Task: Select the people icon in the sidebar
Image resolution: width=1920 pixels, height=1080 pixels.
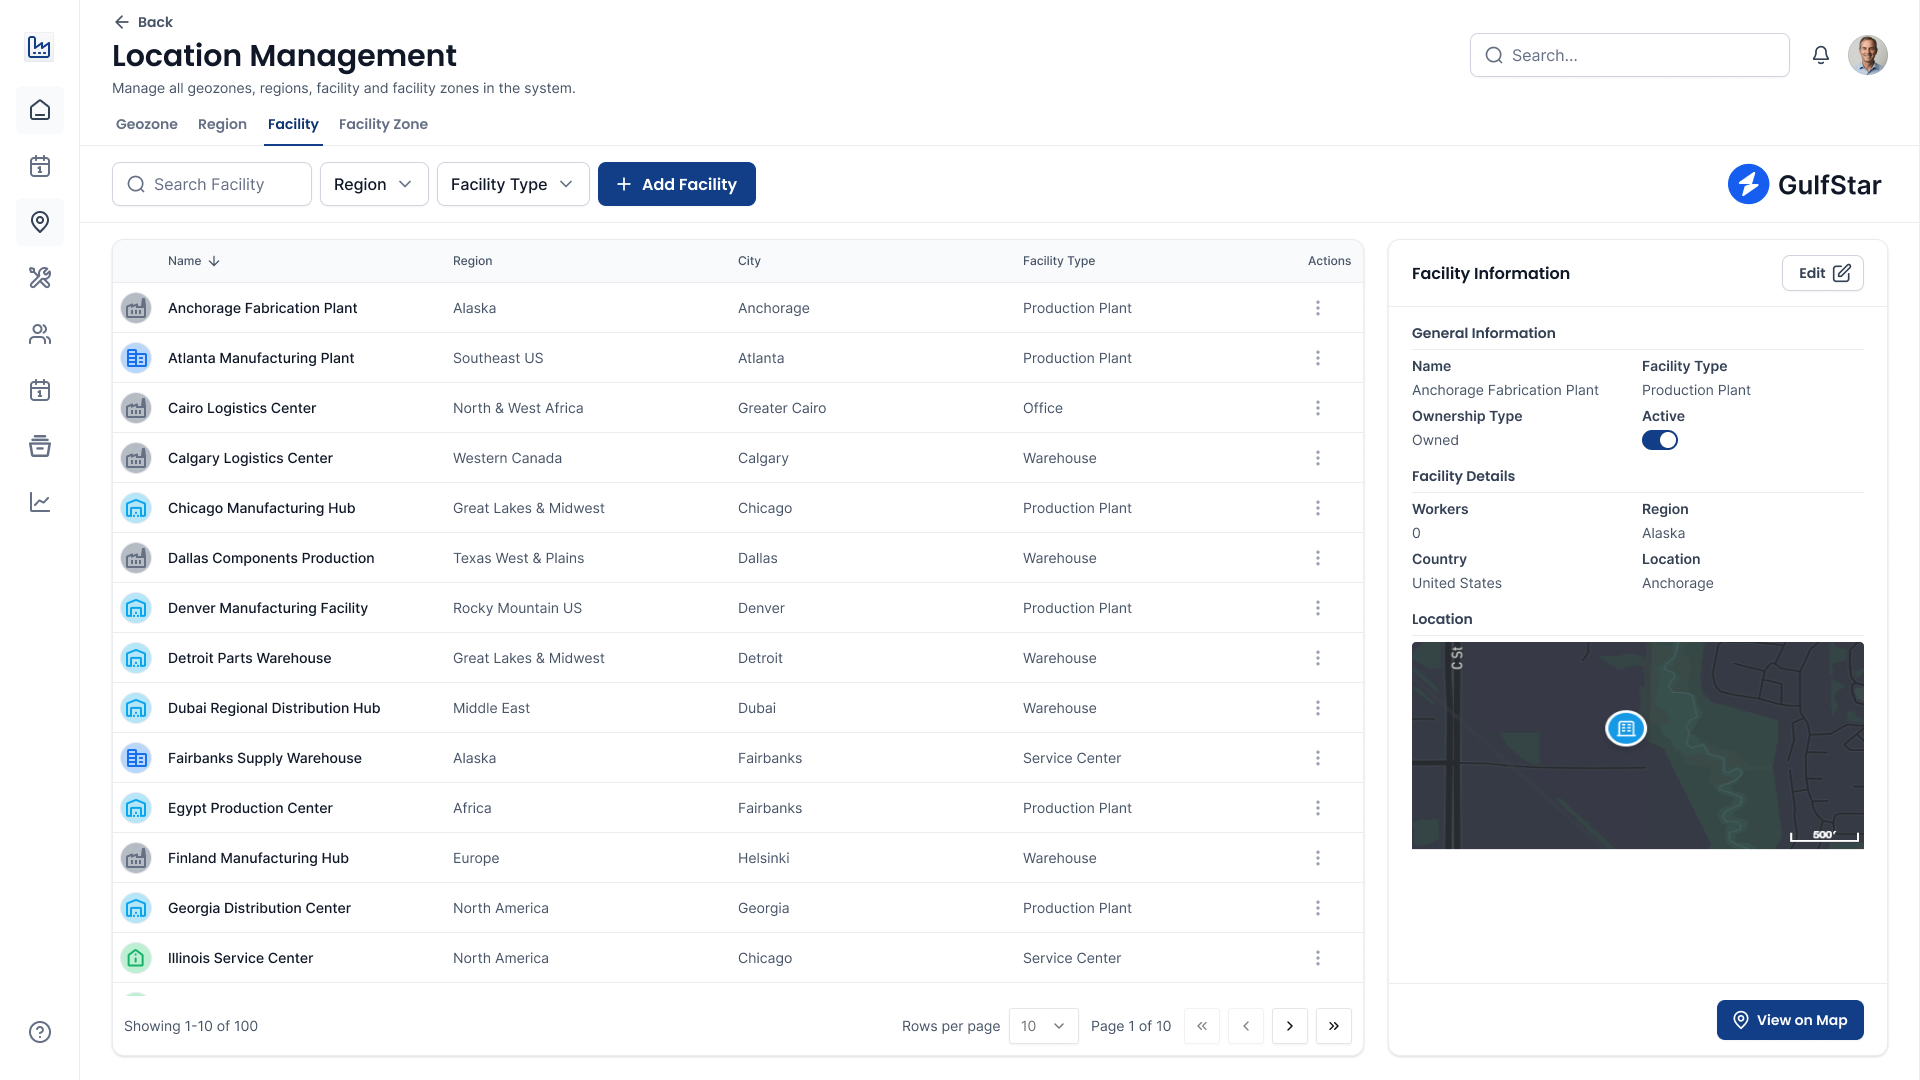Action: click(x=40, y=334)
